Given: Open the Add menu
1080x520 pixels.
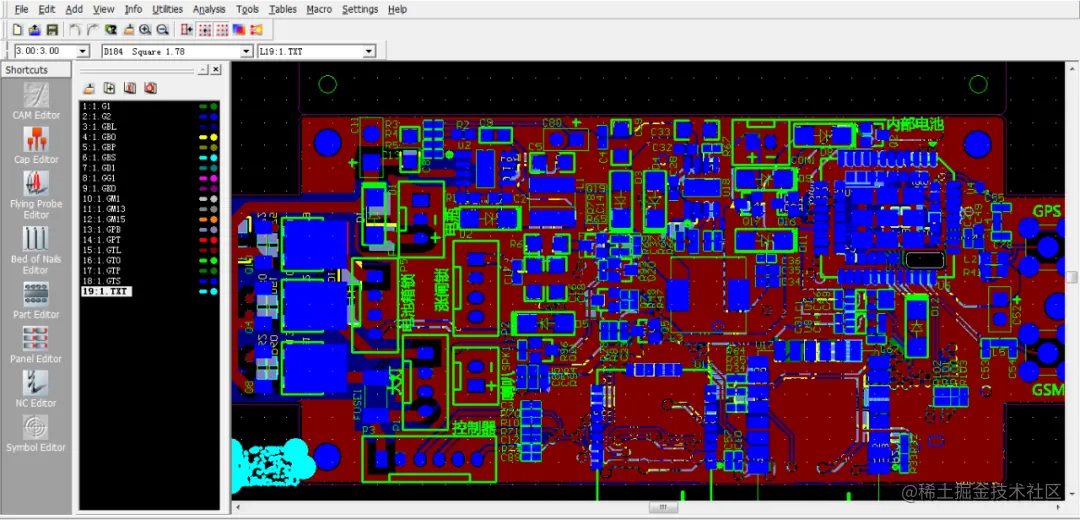Looking at the screenshot, I should 74,10.
